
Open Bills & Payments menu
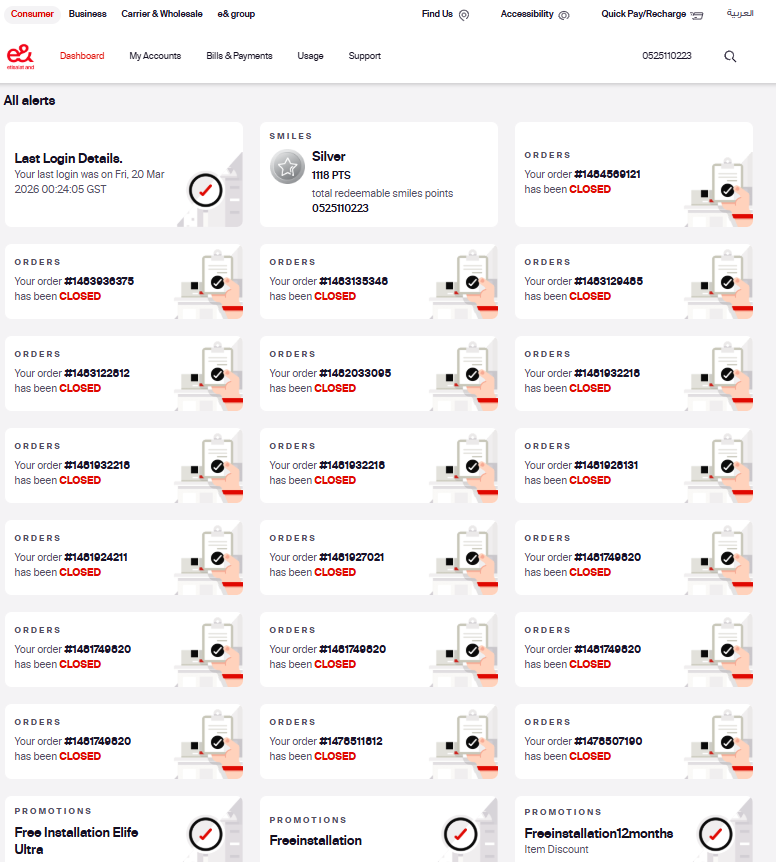pyautogui.click(x=239, y=56)
